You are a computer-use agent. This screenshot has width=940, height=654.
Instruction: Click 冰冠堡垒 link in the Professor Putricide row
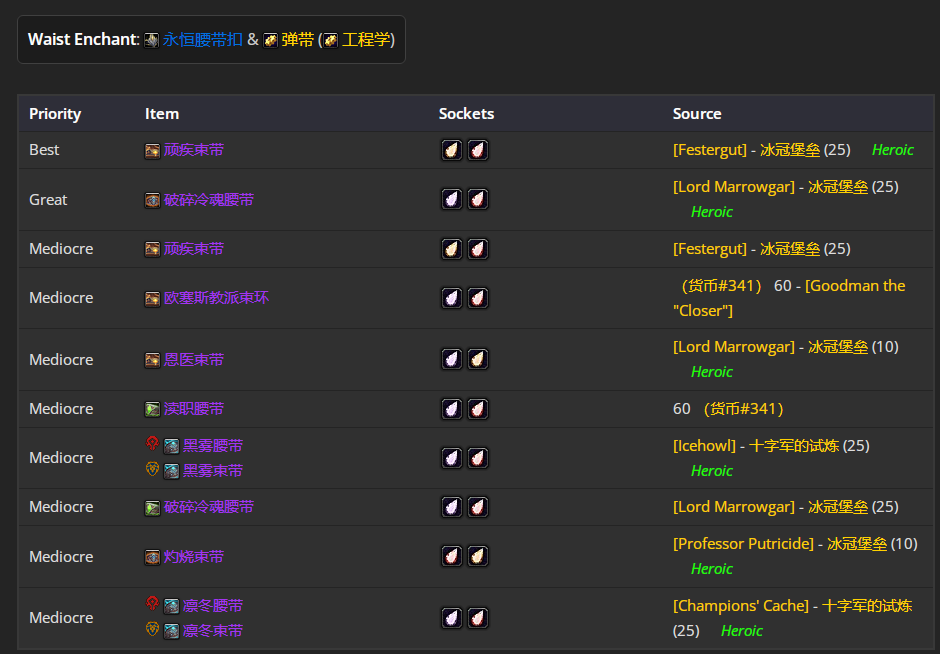click(857, 544)
